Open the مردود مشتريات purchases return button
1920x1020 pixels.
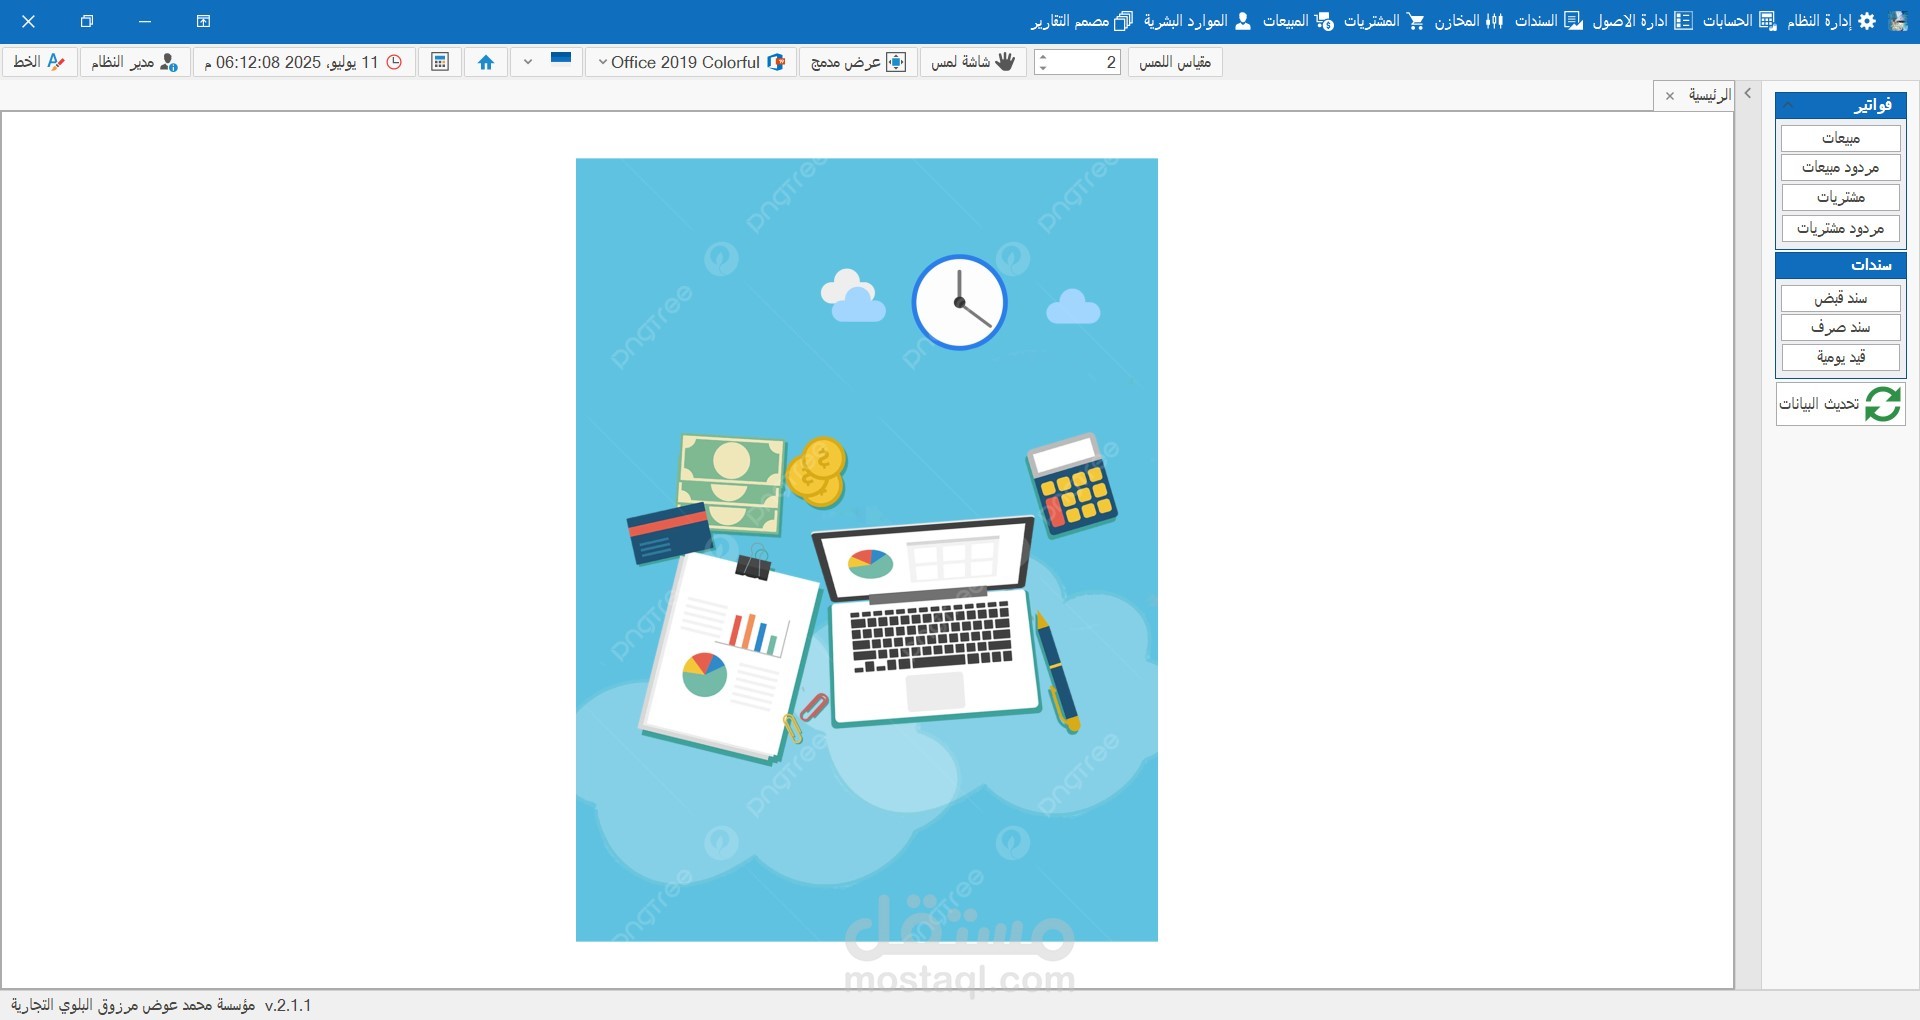coord(1840,229)
